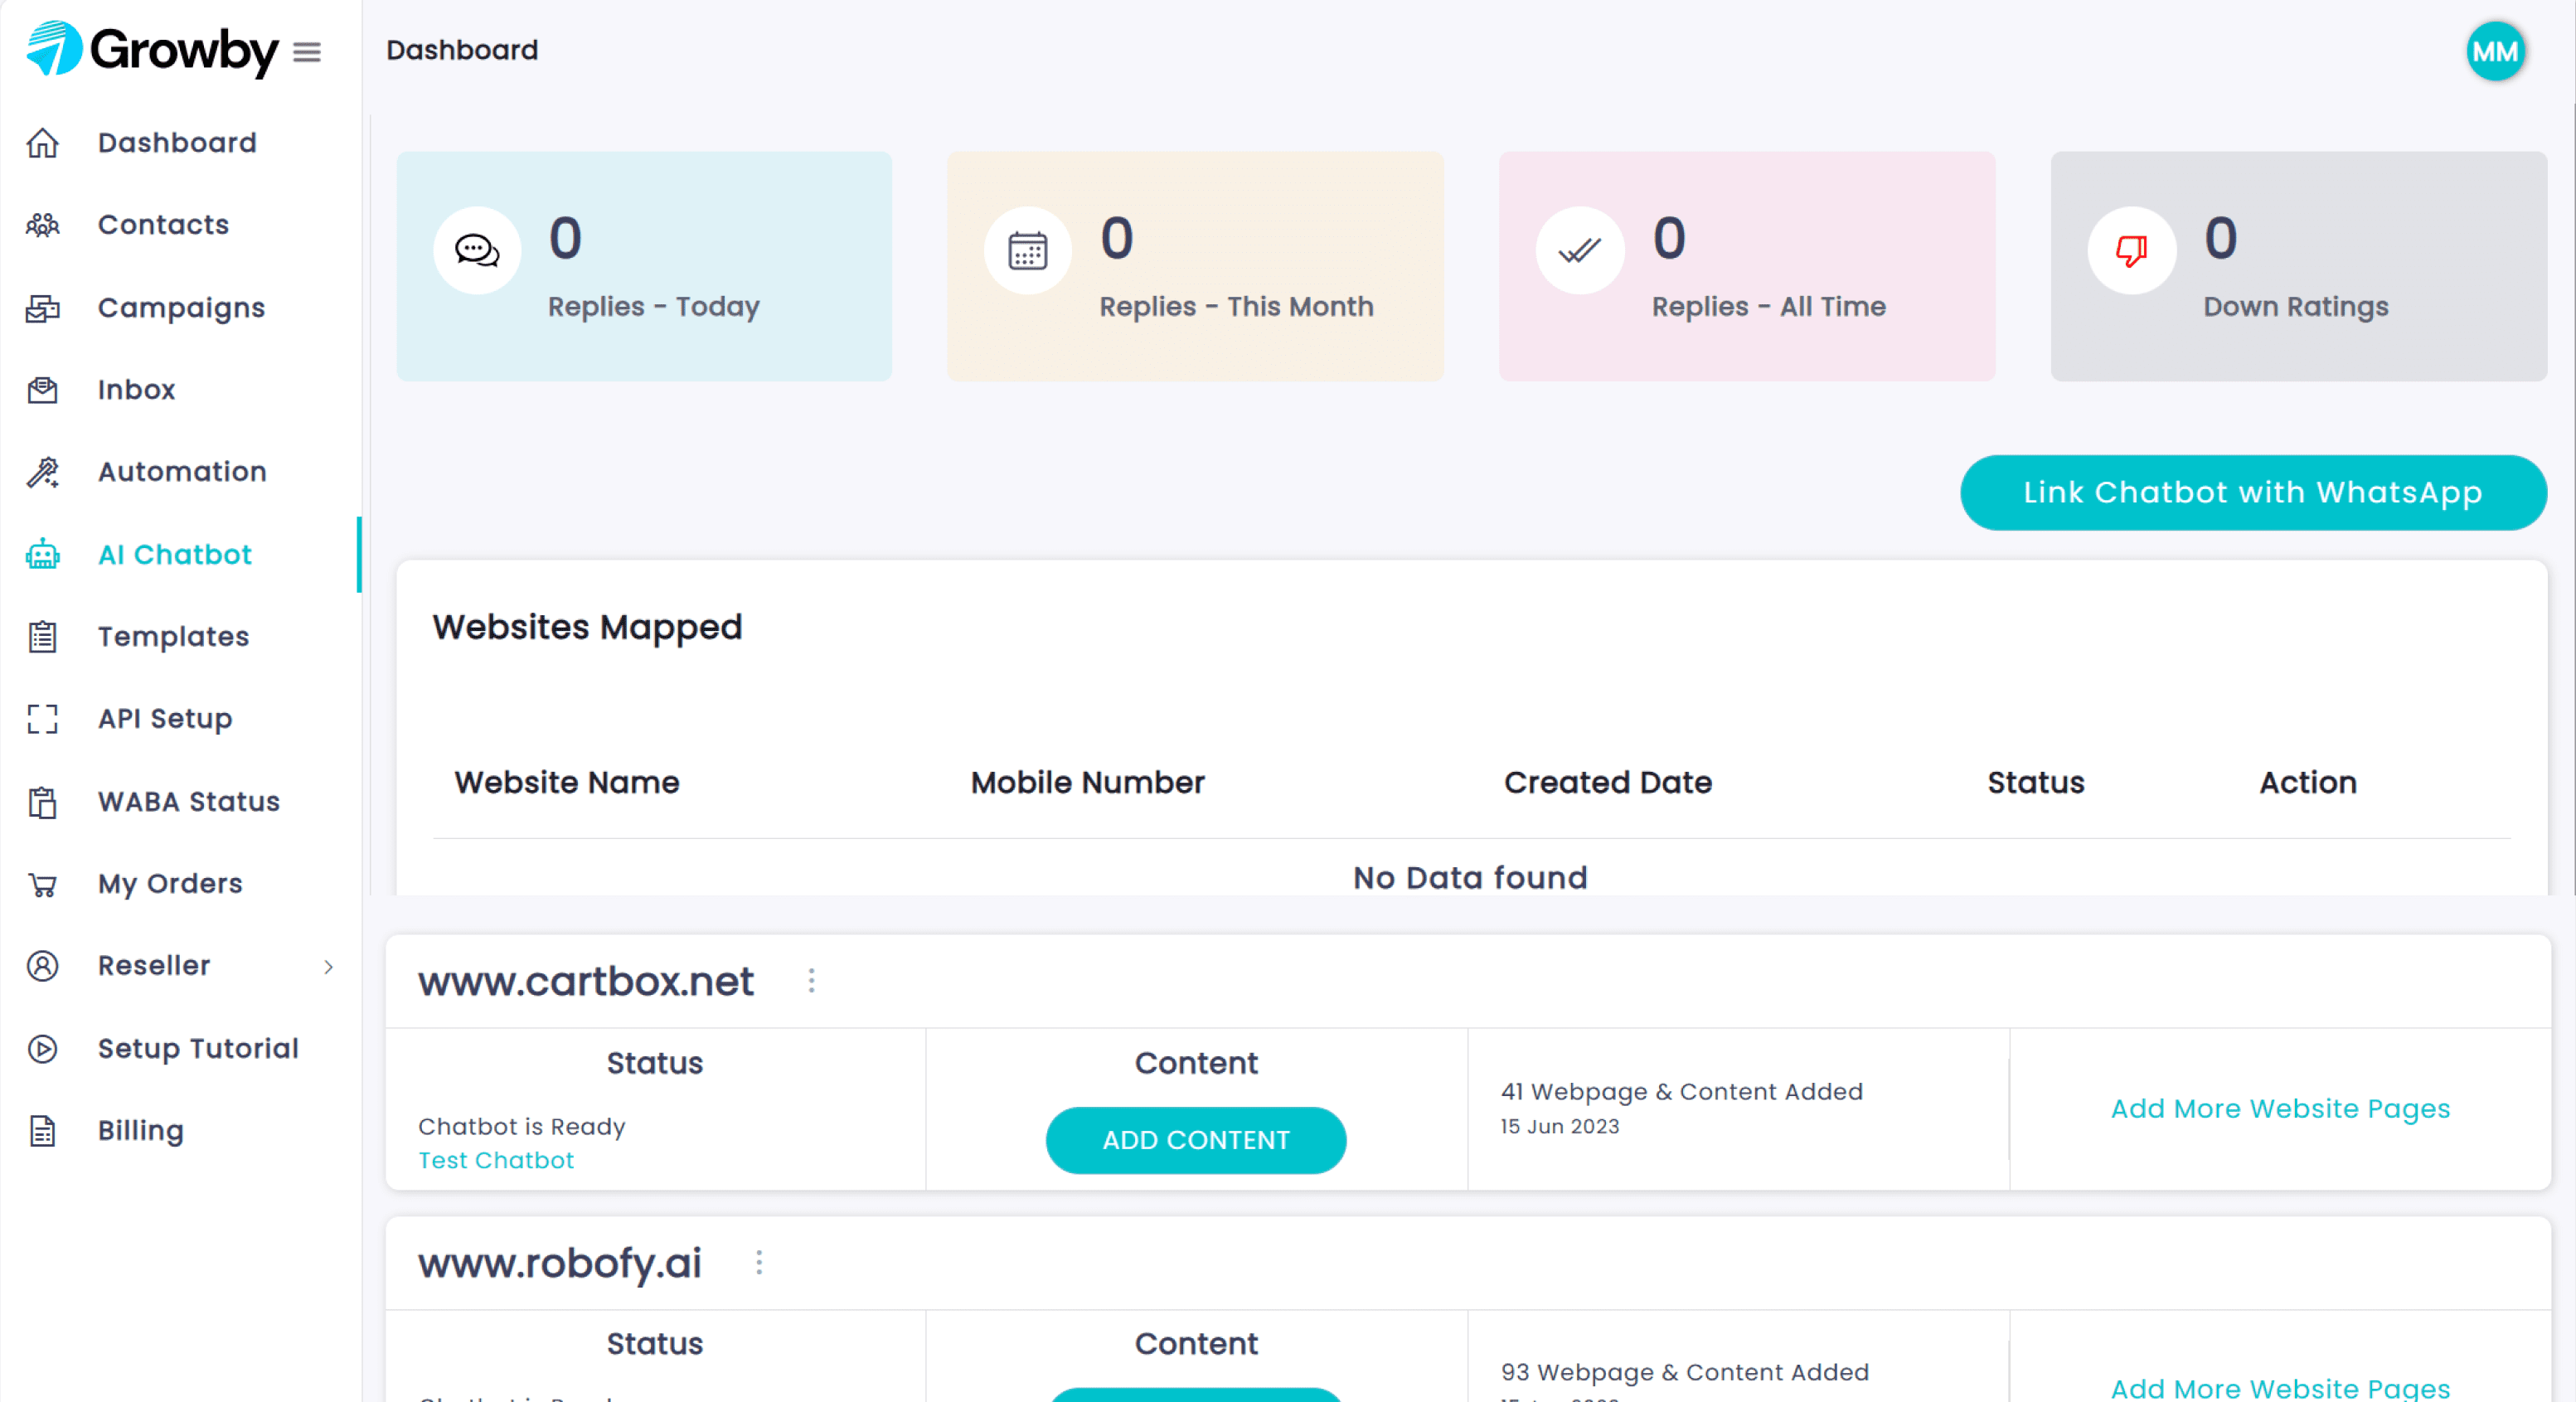Click Test Chatbot link for cartbox.net

[496, 1160]
